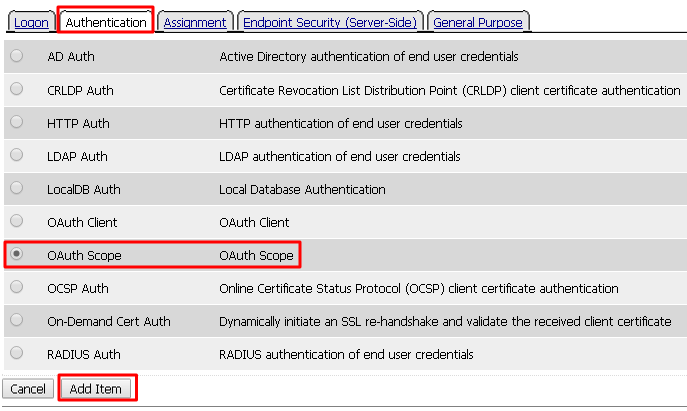Choose the LocalDB Auth radio option

[x=17, y=188]
